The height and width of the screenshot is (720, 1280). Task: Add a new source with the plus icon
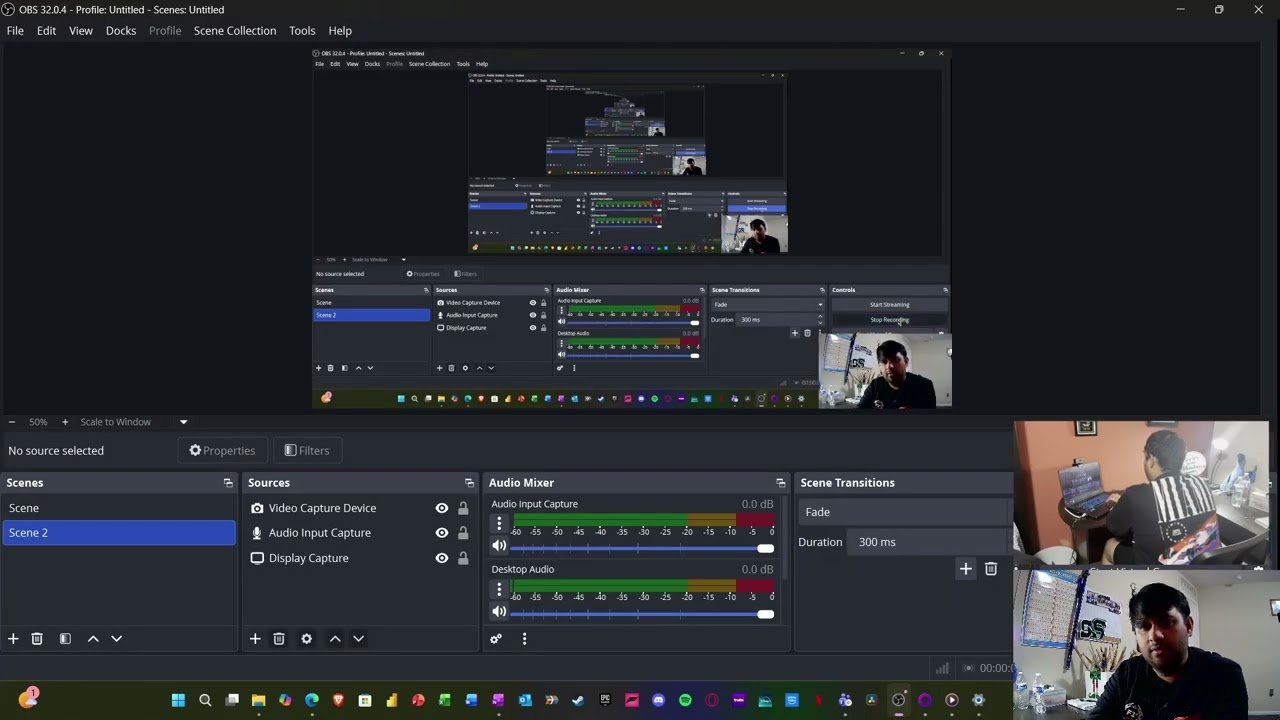pyautogui.click(x=255, y=639)
